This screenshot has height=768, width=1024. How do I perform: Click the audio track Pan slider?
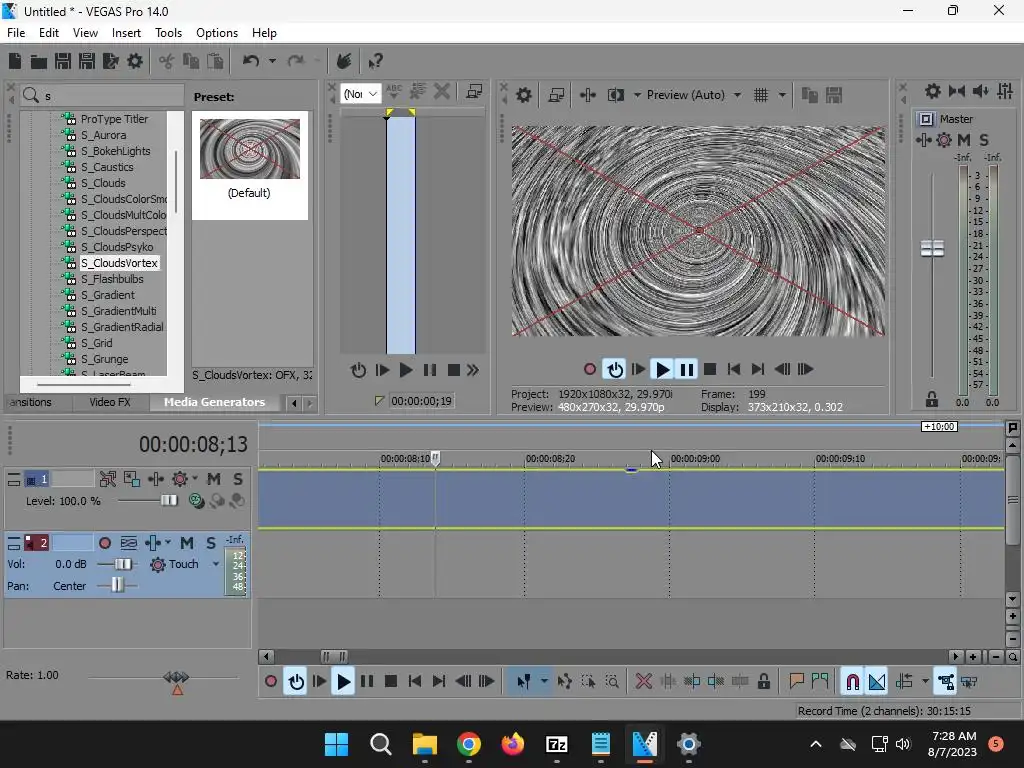click(117, 585)
